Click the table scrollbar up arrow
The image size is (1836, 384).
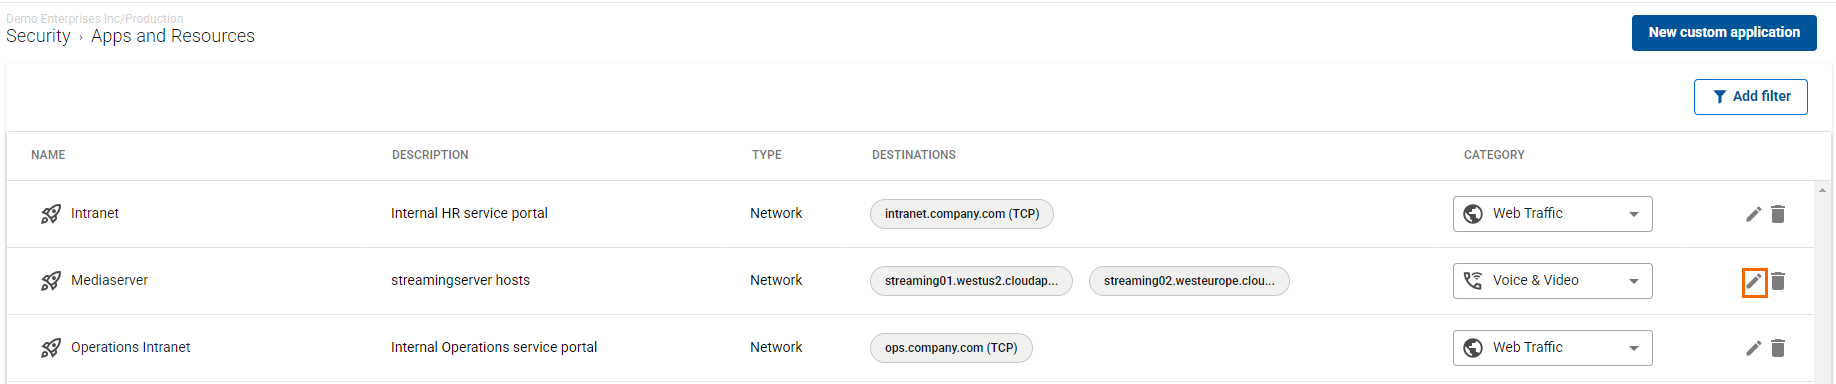tap(1822, 190)
